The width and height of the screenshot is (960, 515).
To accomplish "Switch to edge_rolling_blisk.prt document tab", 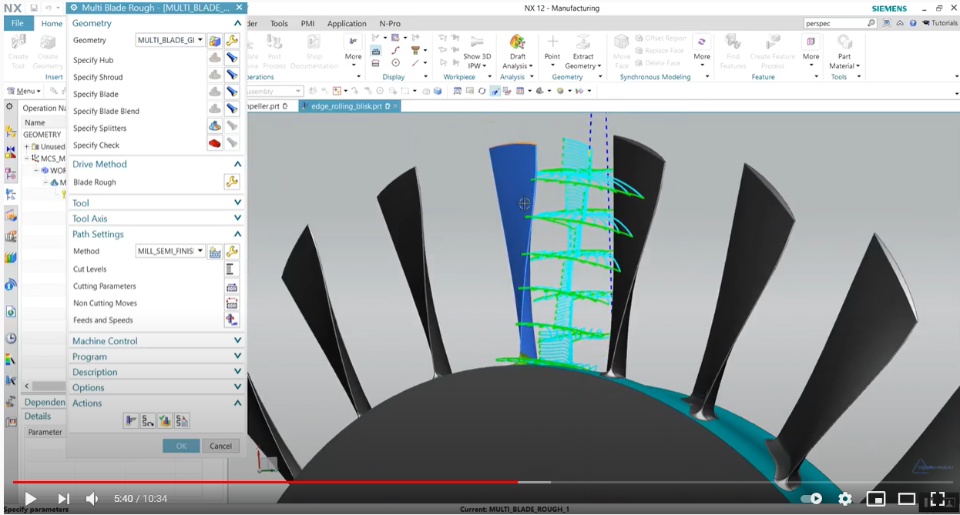I will pos(349,106).
